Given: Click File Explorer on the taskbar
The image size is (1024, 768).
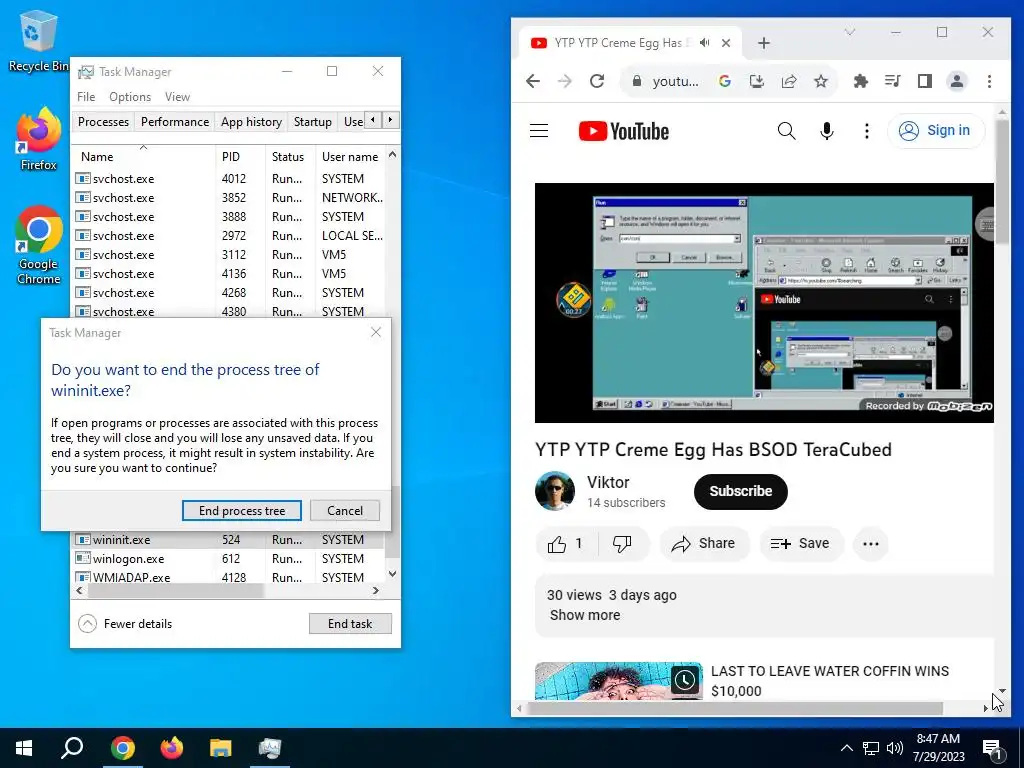Looking at the screenshot, I should [x=221, y=748].
